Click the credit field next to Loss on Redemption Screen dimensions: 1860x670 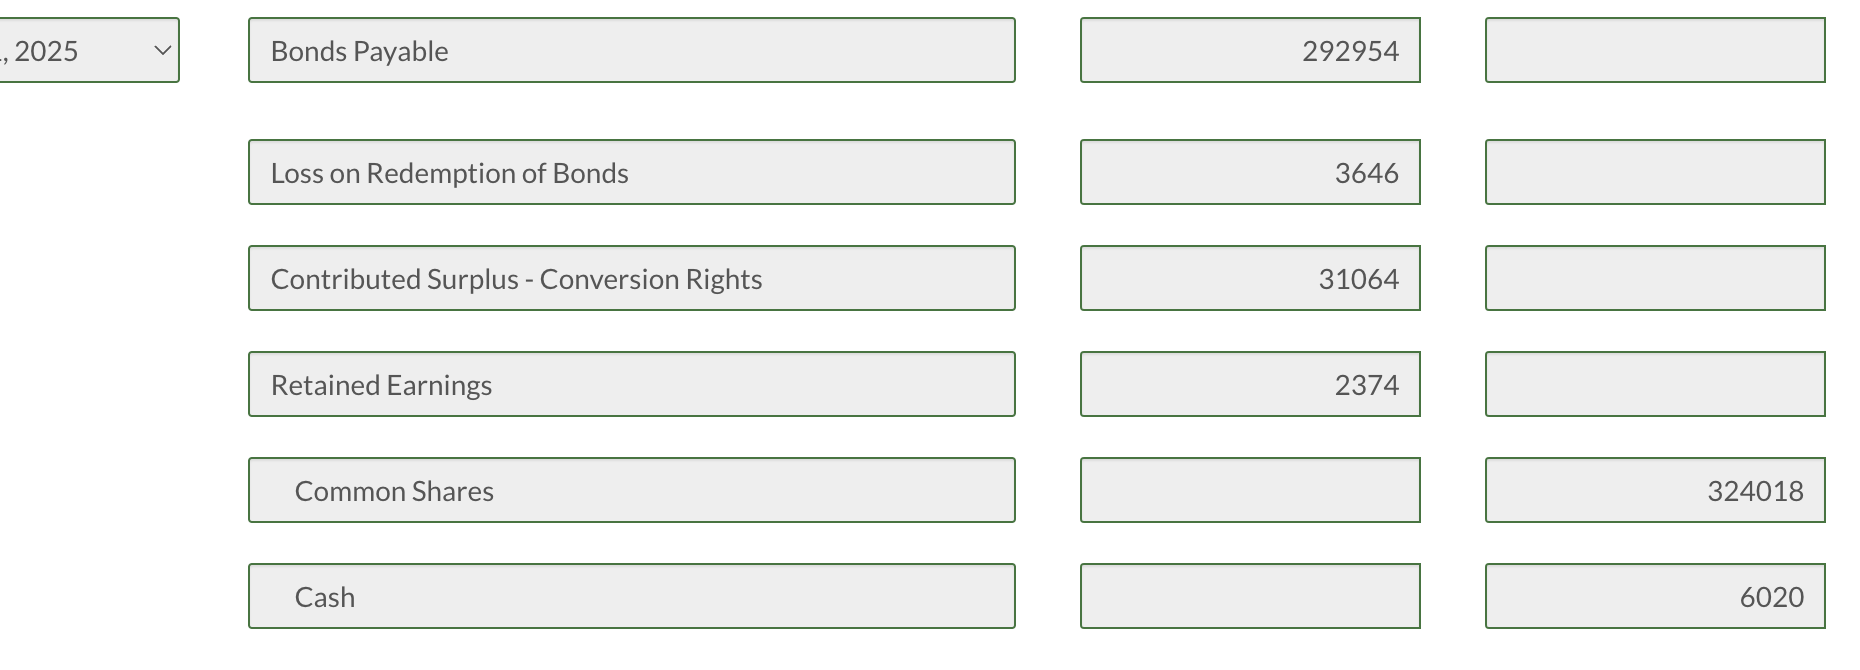(1655, 172)
